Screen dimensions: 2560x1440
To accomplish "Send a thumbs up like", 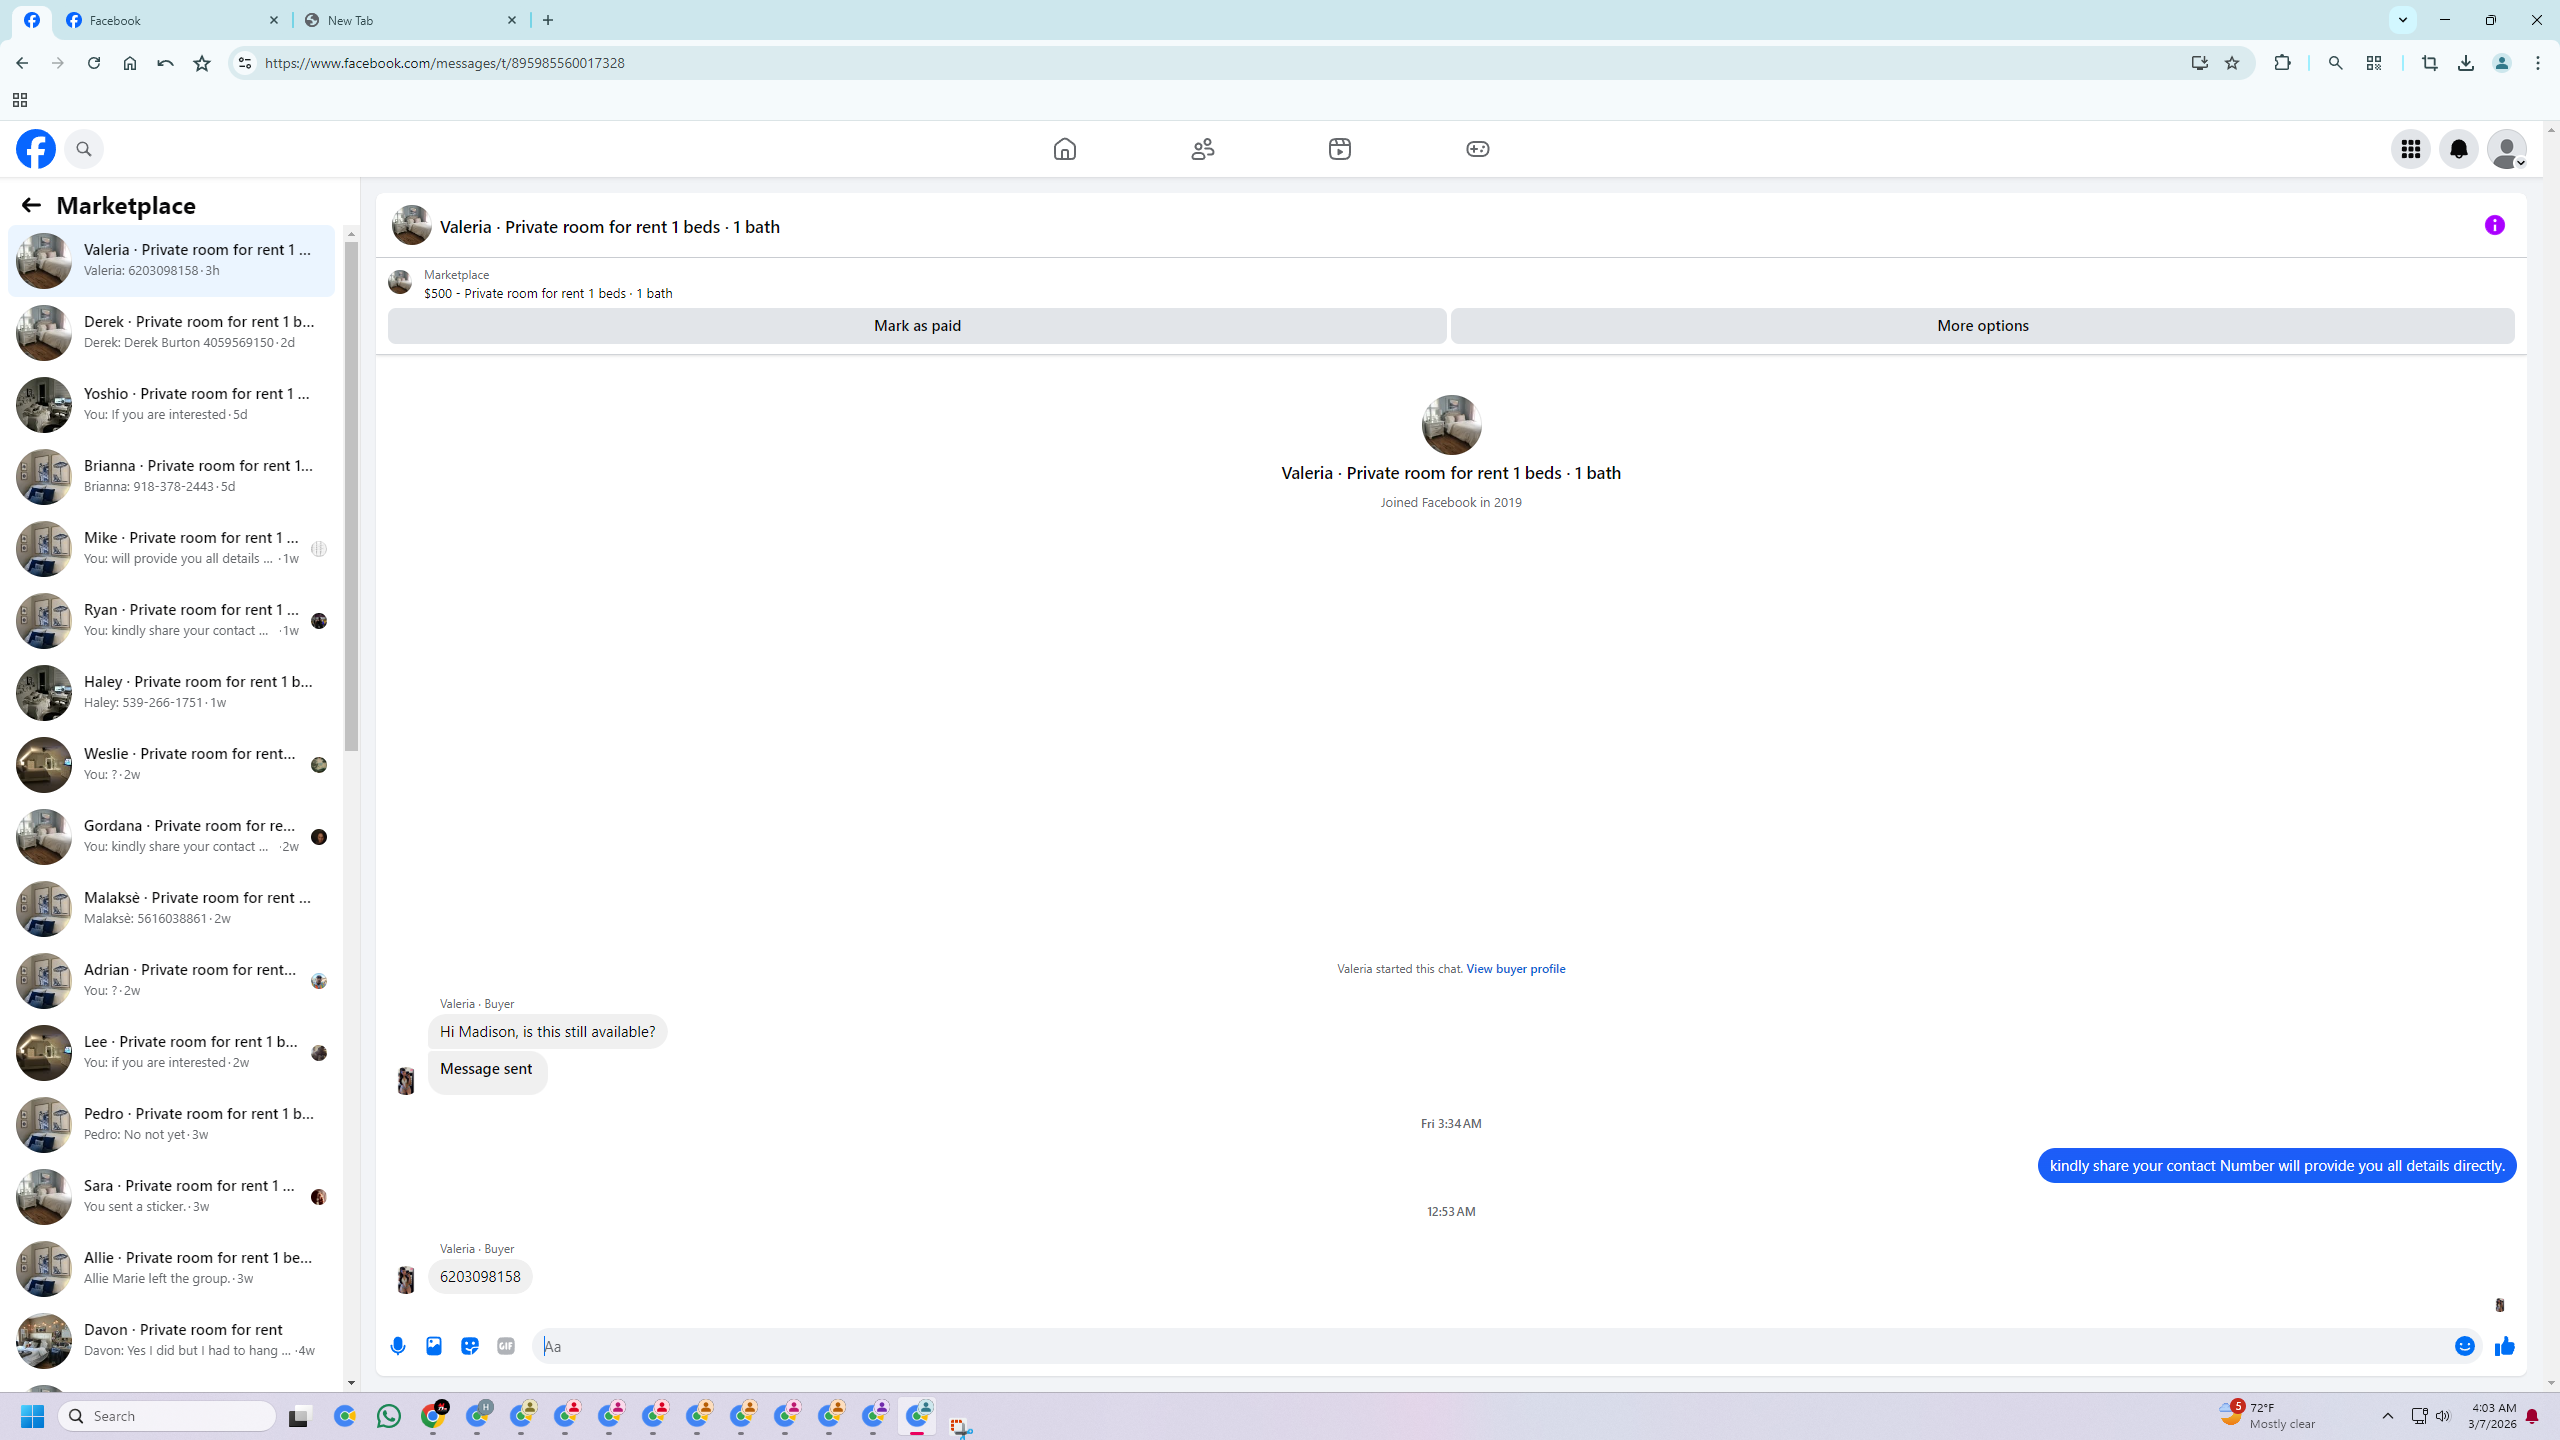I will click(2504, 1346).
